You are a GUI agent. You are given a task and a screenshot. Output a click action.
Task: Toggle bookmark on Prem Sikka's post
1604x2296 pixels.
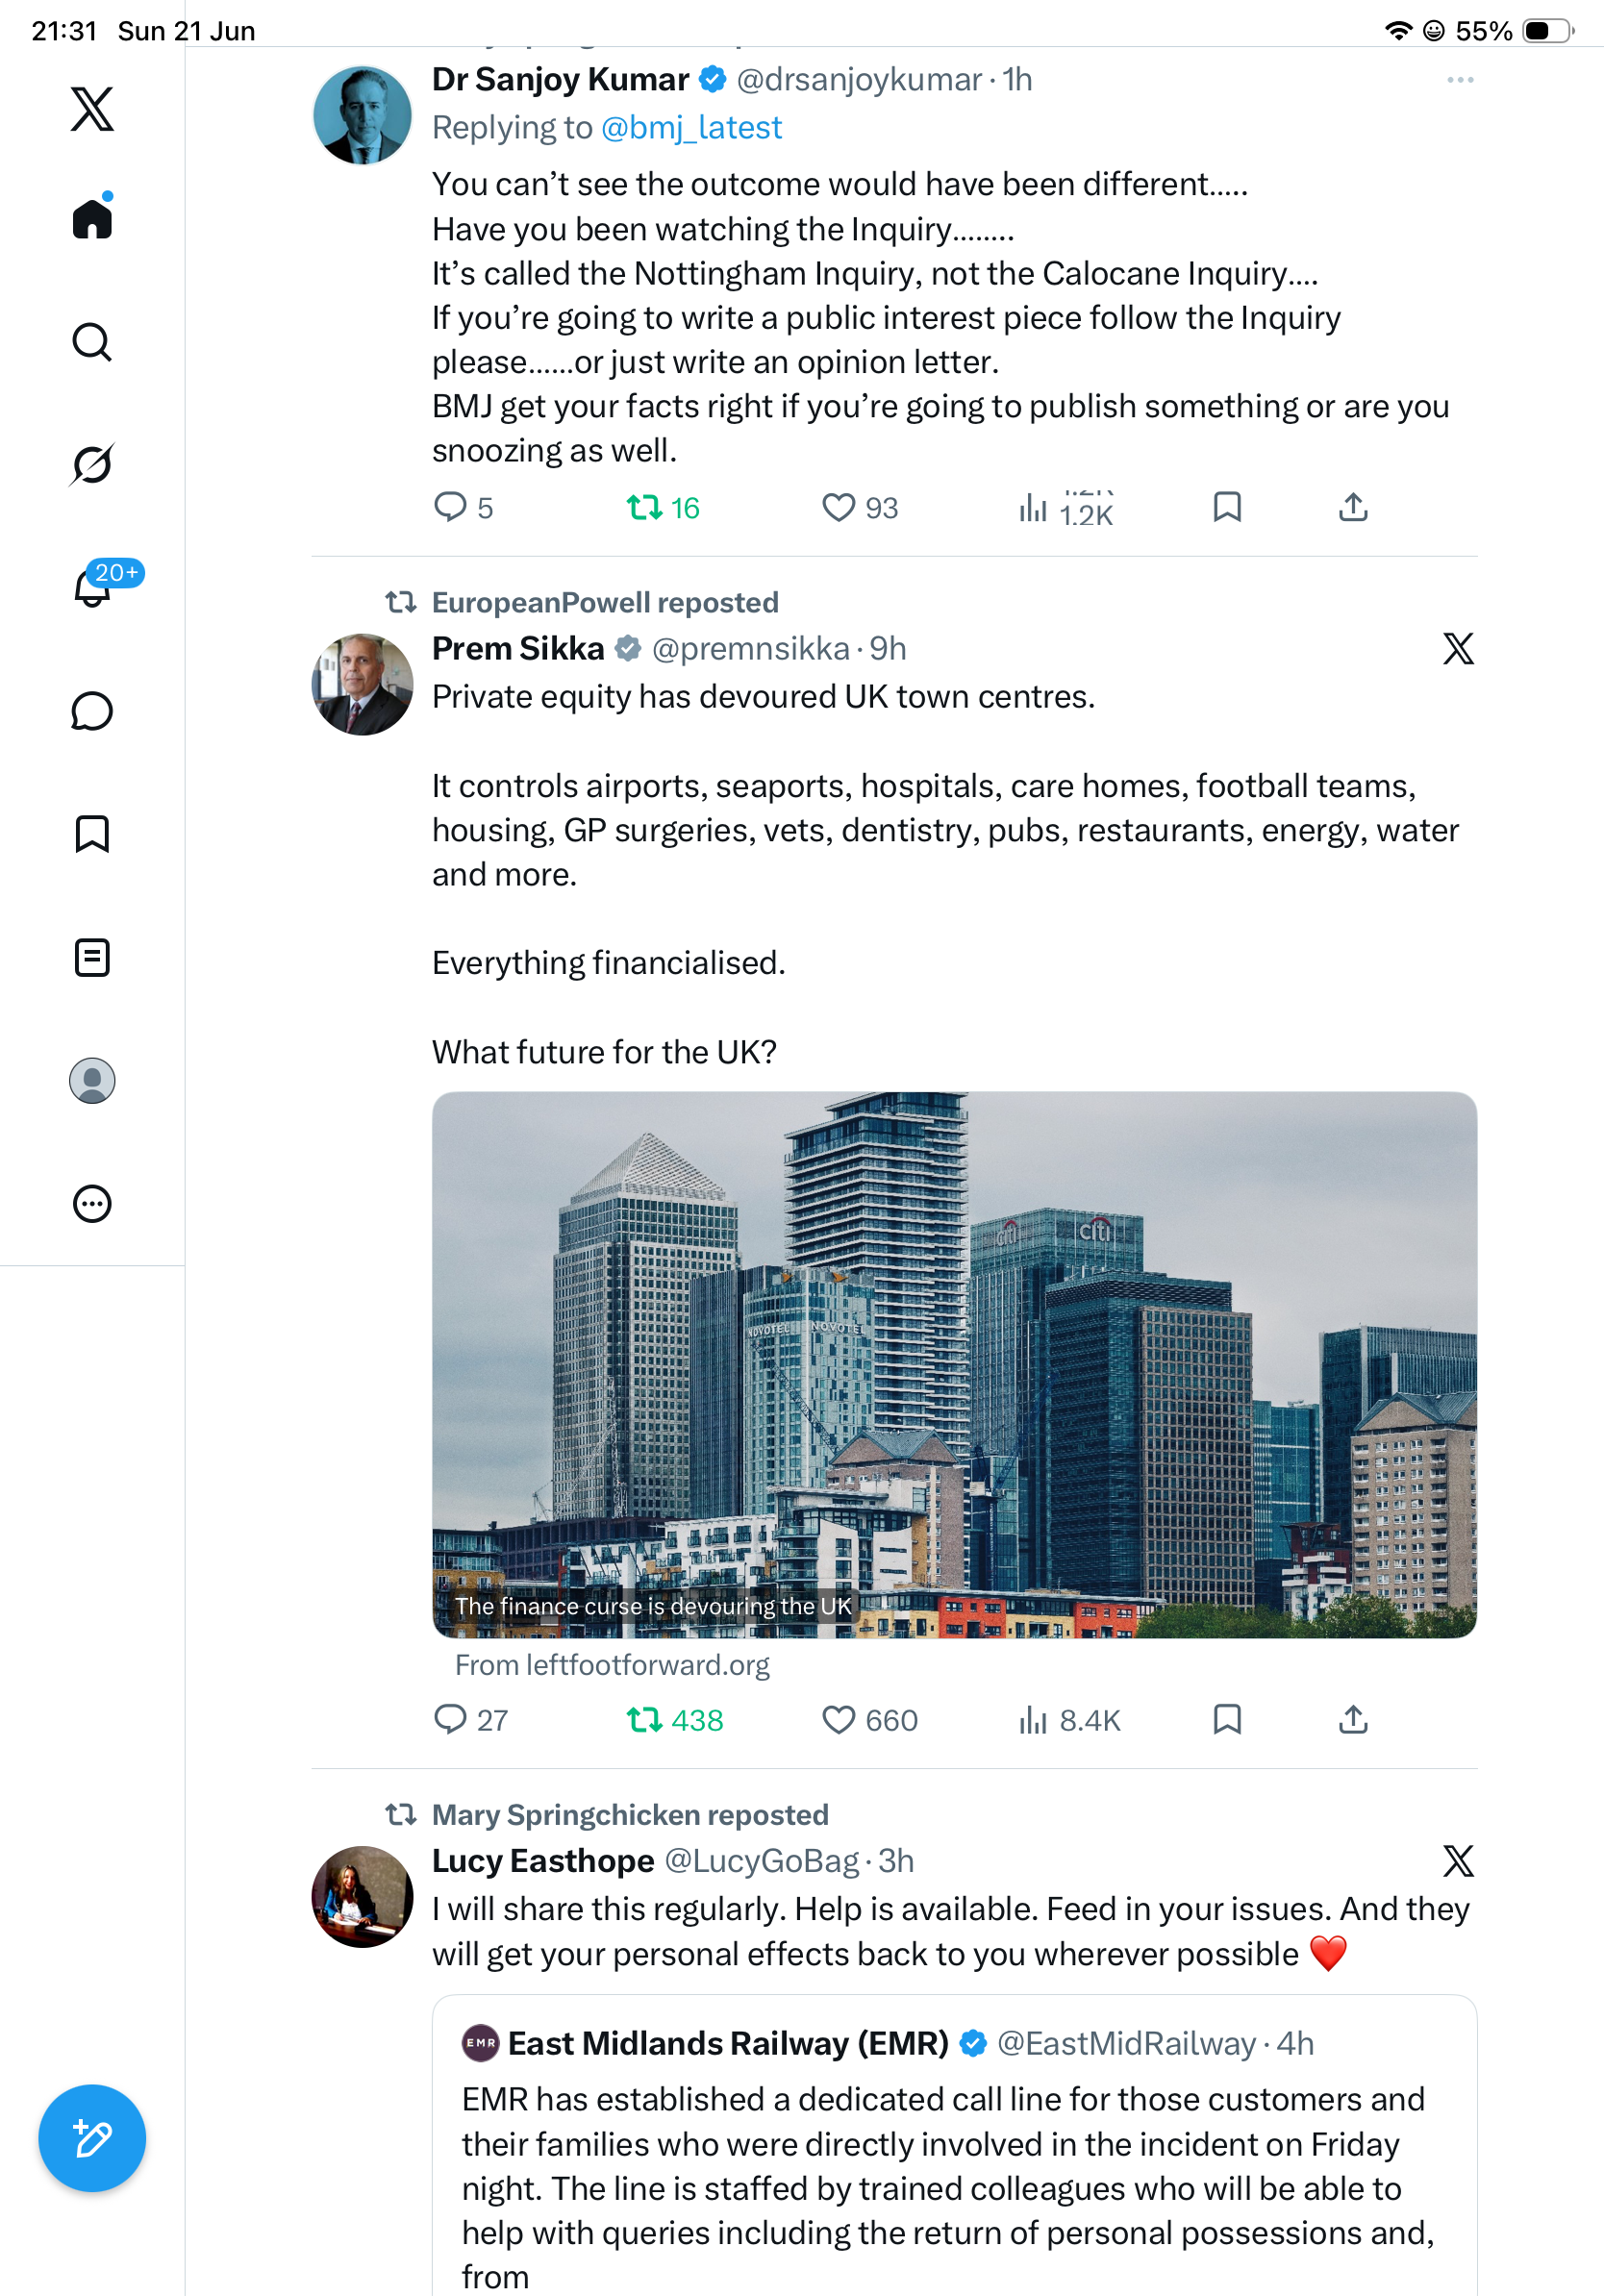tap(1227, 1719)
